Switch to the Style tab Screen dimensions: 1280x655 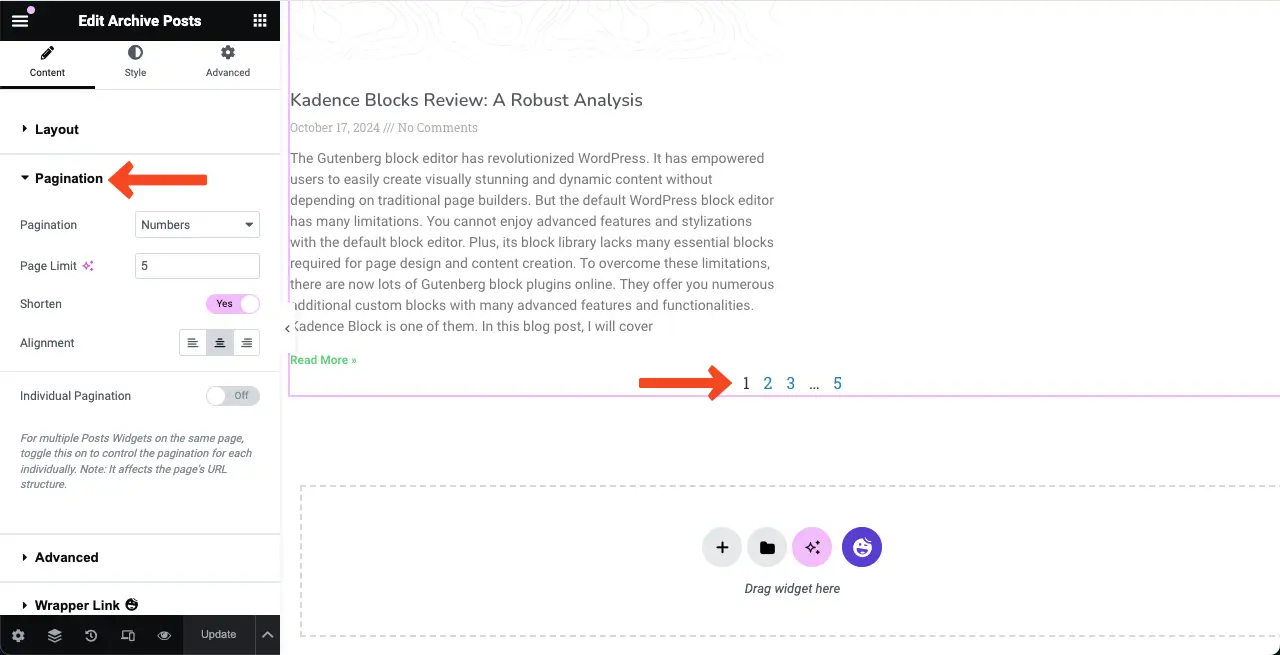(x=135, y=62)
